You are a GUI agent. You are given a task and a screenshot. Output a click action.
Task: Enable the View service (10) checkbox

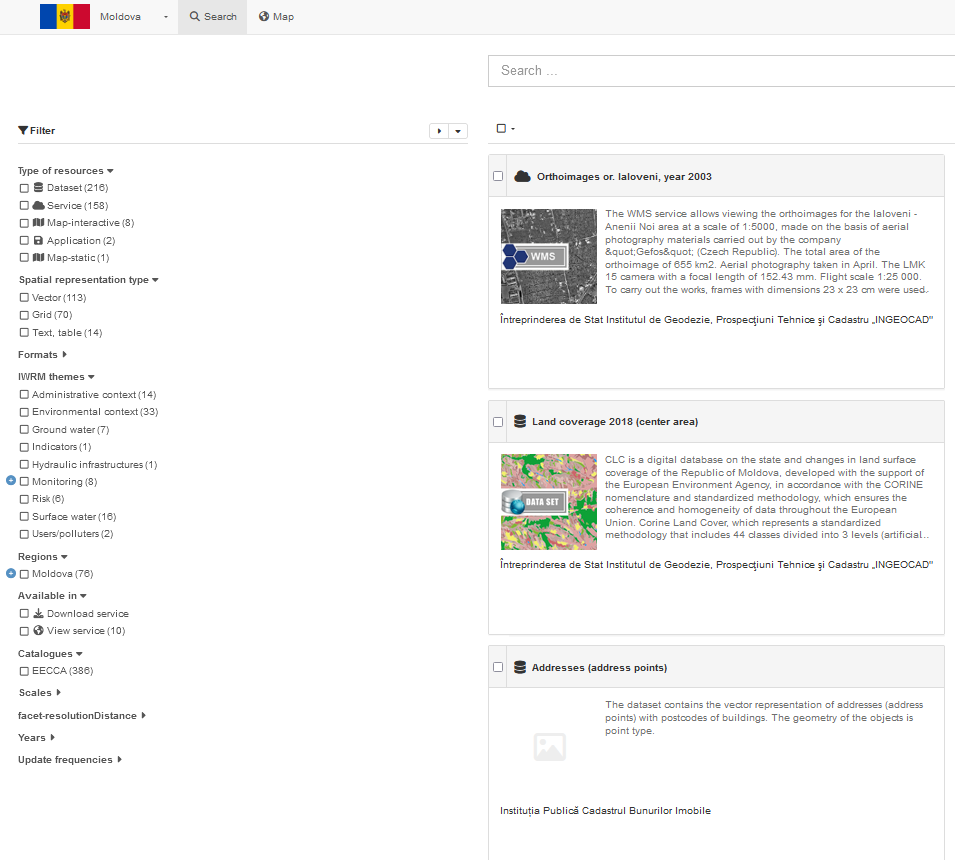(24, 631)
